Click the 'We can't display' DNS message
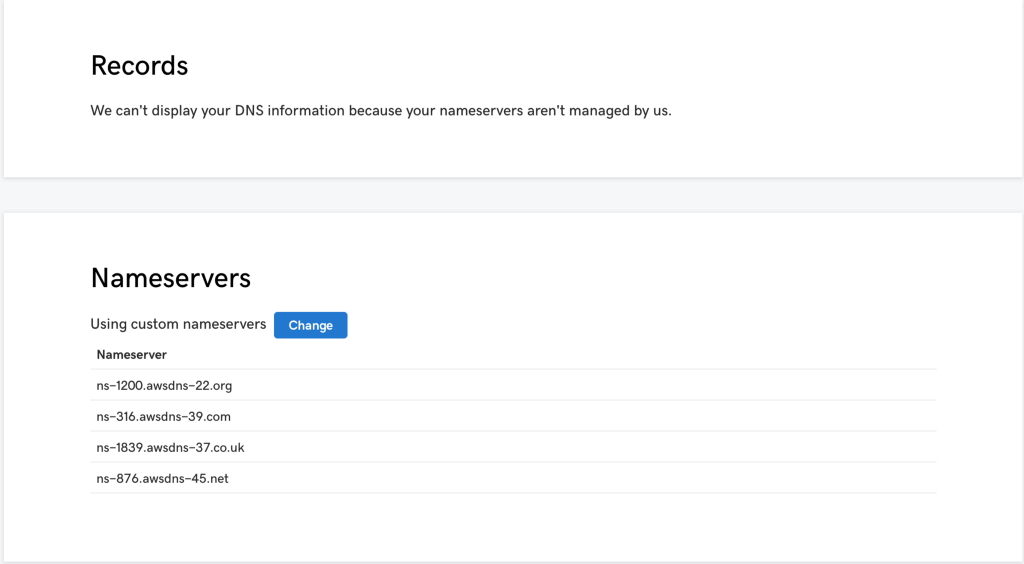 click(380, 111)
